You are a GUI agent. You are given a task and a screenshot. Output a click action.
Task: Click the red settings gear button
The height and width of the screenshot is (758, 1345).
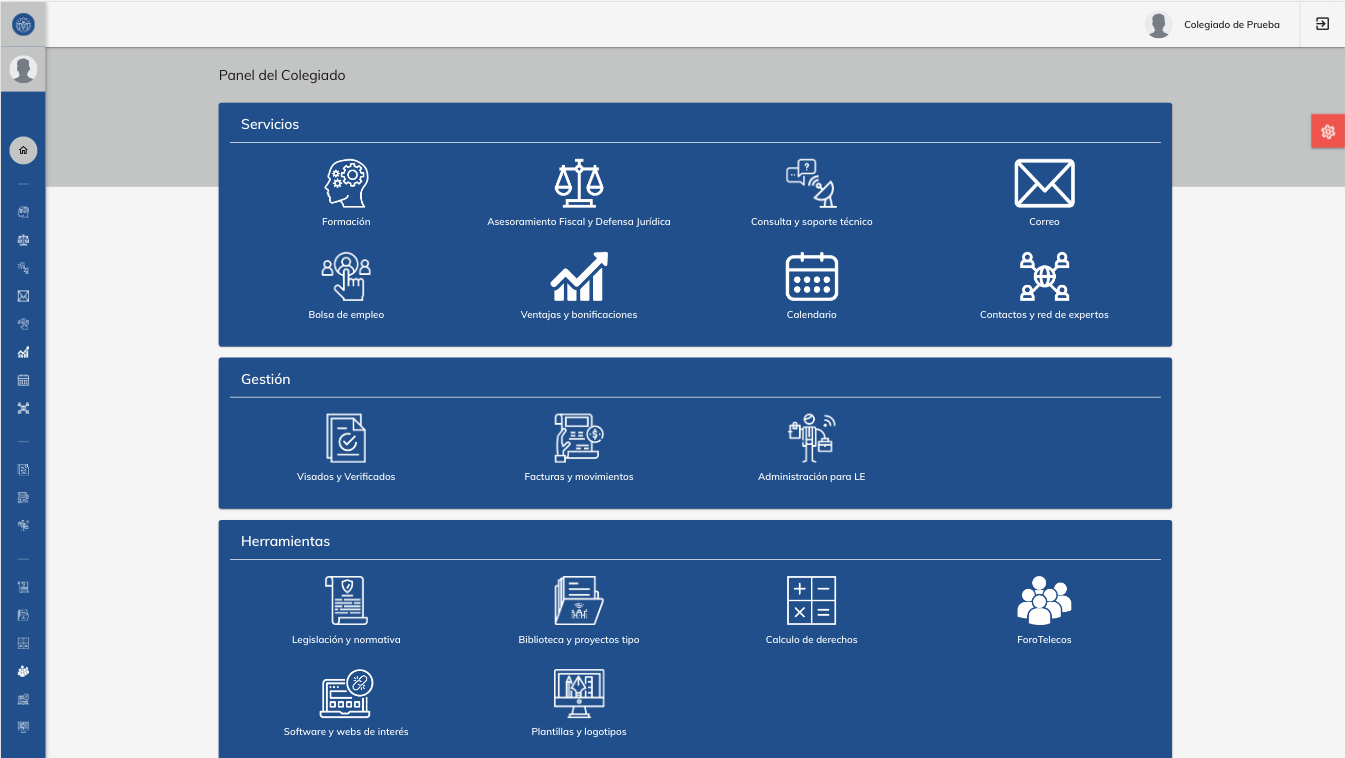[1328, 131]
